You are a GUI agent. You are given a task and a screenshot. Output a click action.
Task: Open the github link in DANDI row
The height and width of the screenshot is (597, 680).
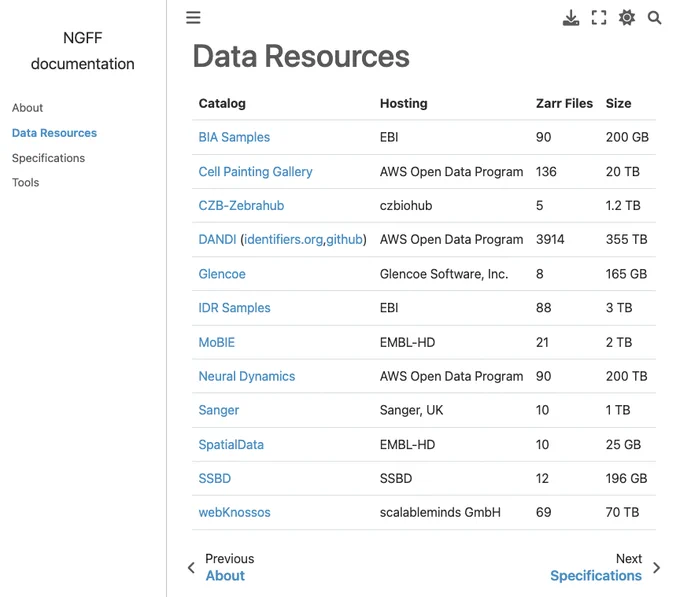click(x=344, y=239)
